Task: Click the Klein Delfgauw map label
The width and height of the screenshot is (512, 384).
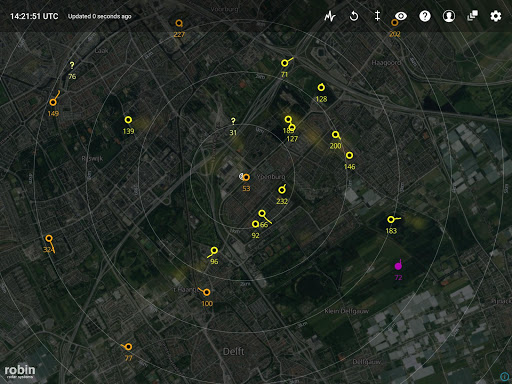Action: (x=347, y=311)
